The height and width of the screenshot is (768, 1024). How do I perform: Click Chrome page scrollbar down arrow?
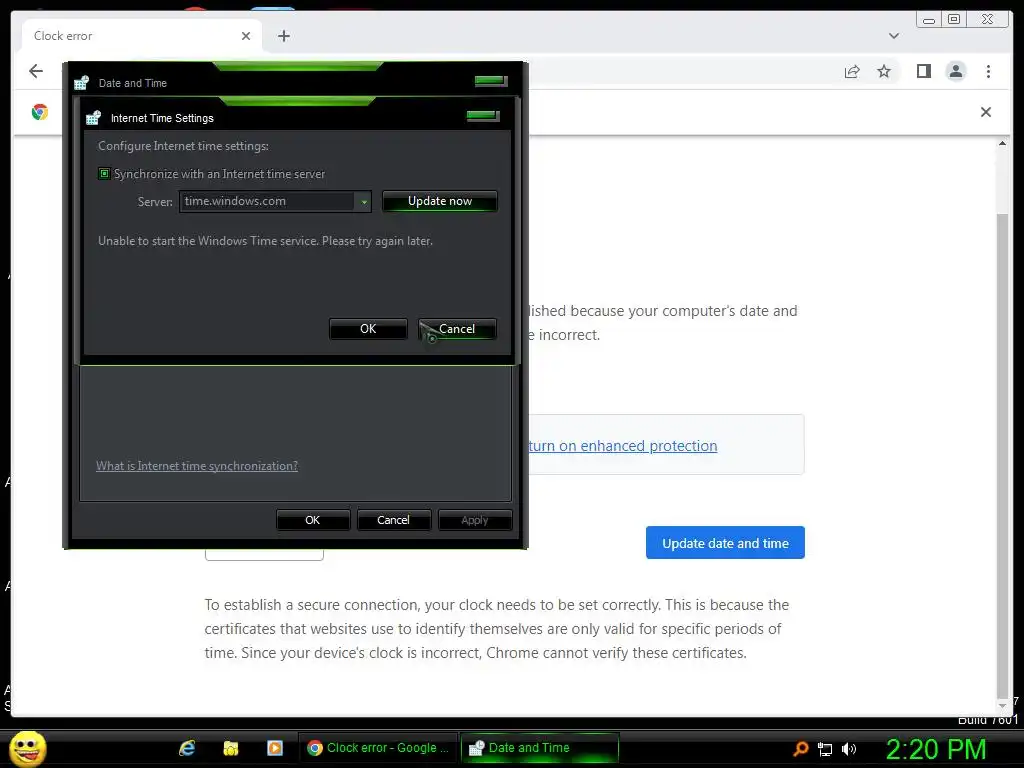coord(1002,706)
